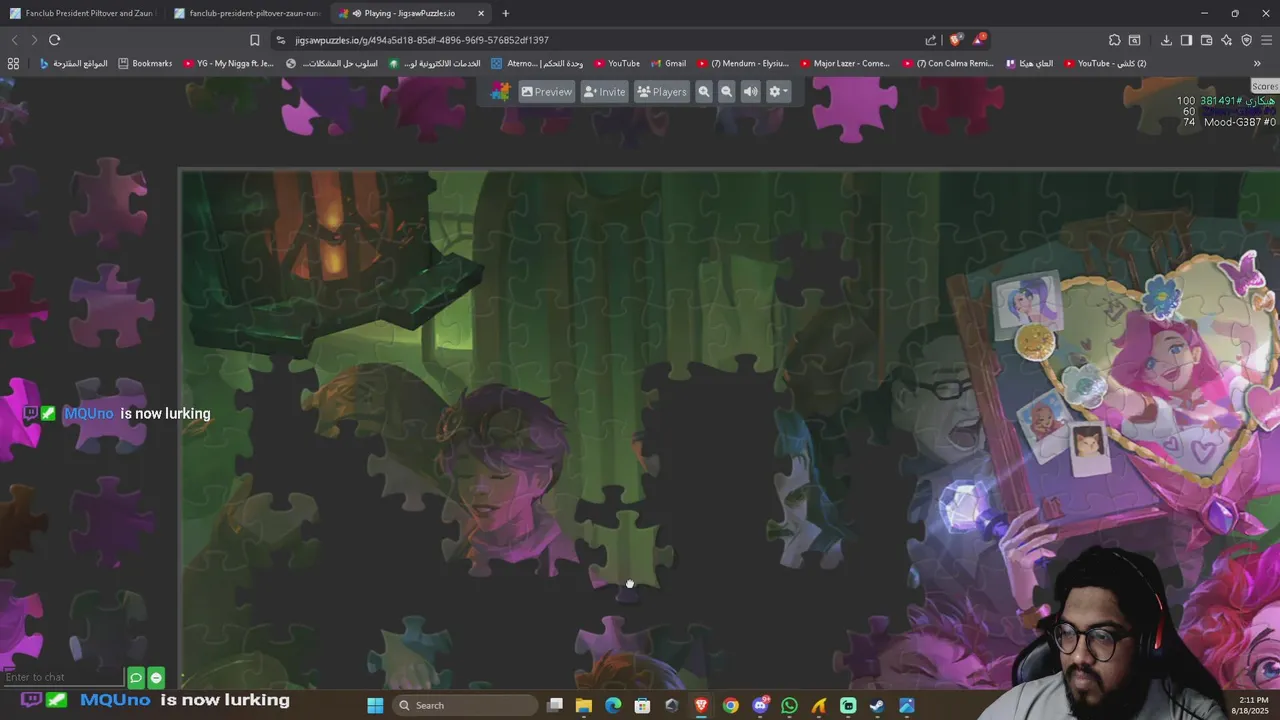Share this page icon
This screenshot has height=720, width=1280.
pos(931,40)
